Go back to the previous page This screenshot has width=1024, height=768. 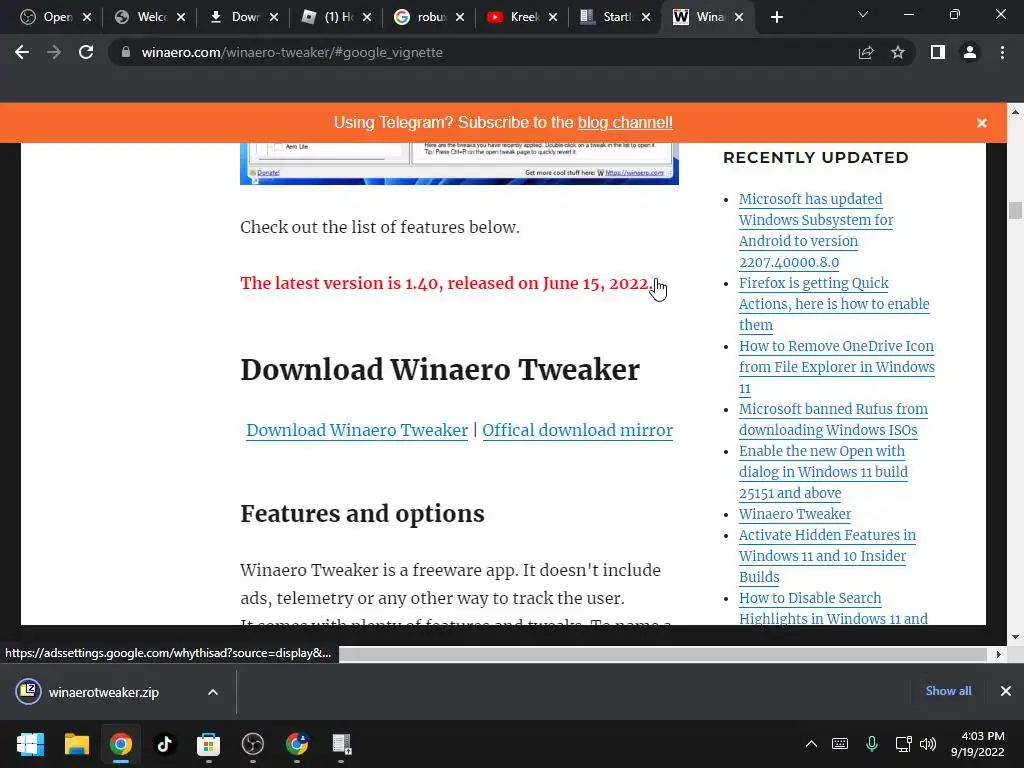(22, 52)
